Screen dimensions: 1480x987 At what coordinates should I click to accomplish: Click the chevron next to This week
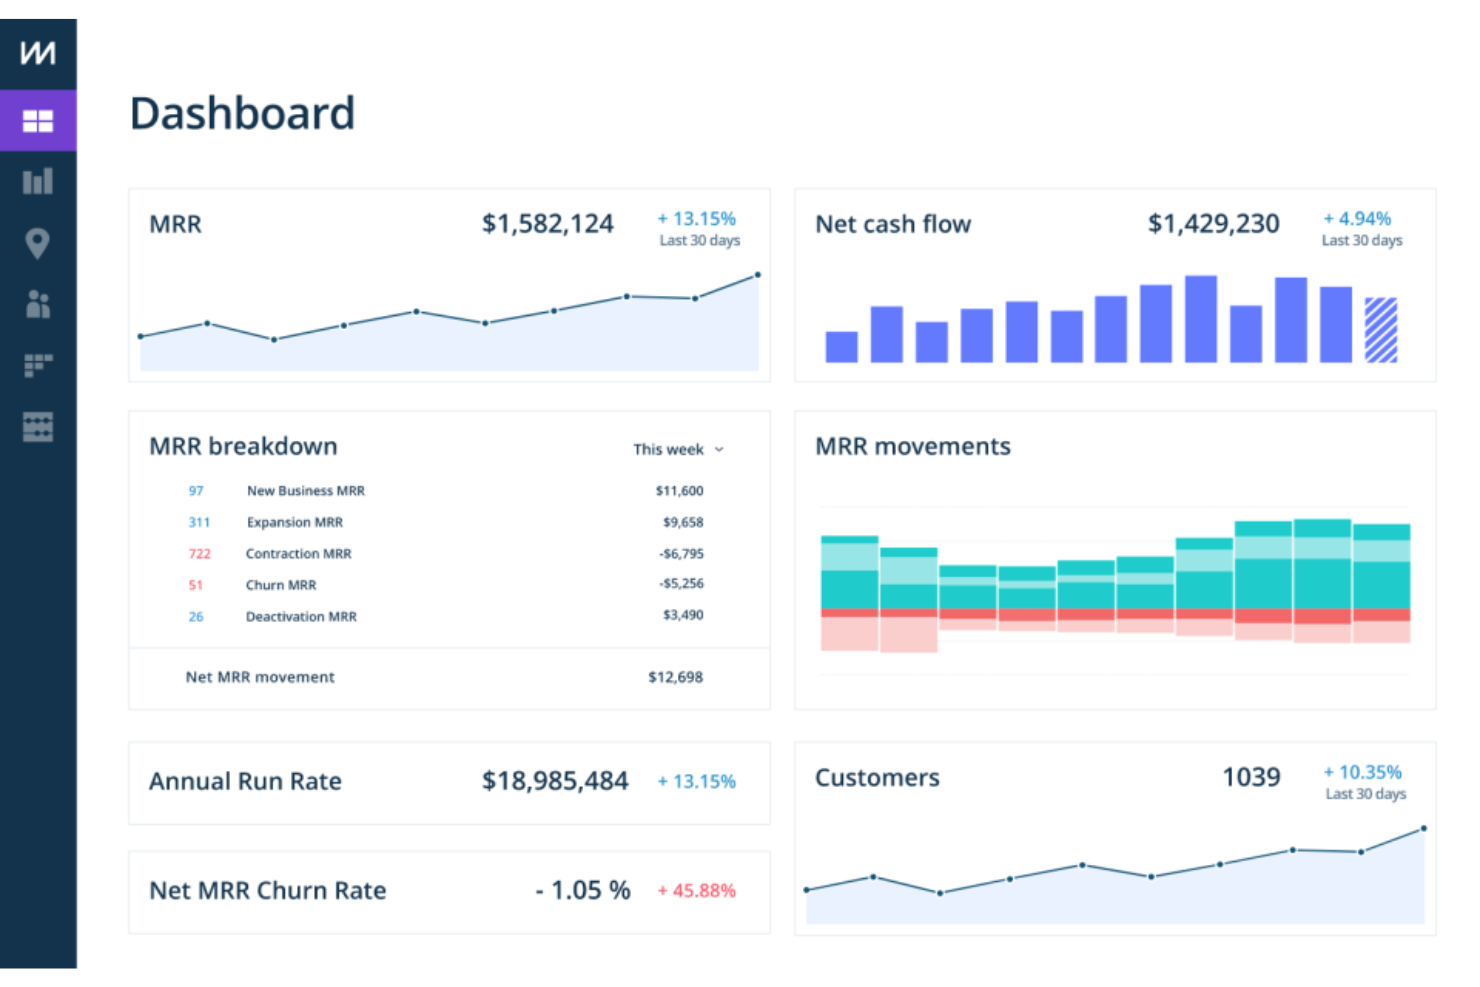[x=719, y=450]
